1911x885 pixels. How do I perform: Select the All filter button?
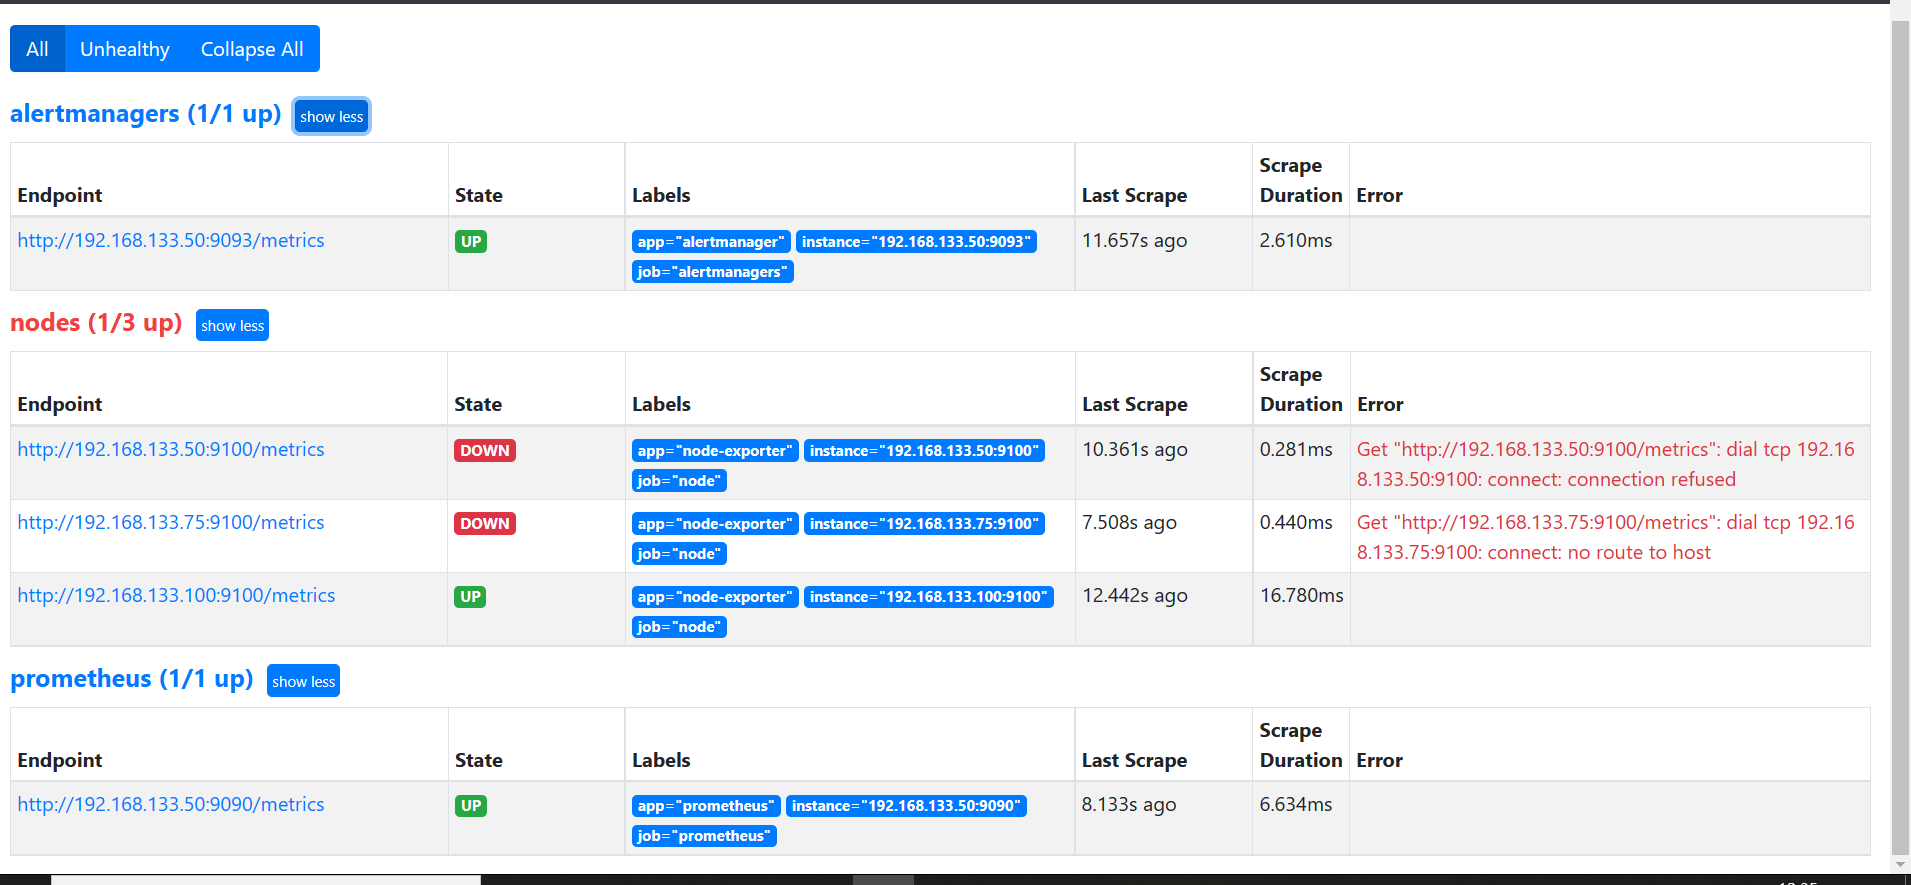[x=37, y=49]
